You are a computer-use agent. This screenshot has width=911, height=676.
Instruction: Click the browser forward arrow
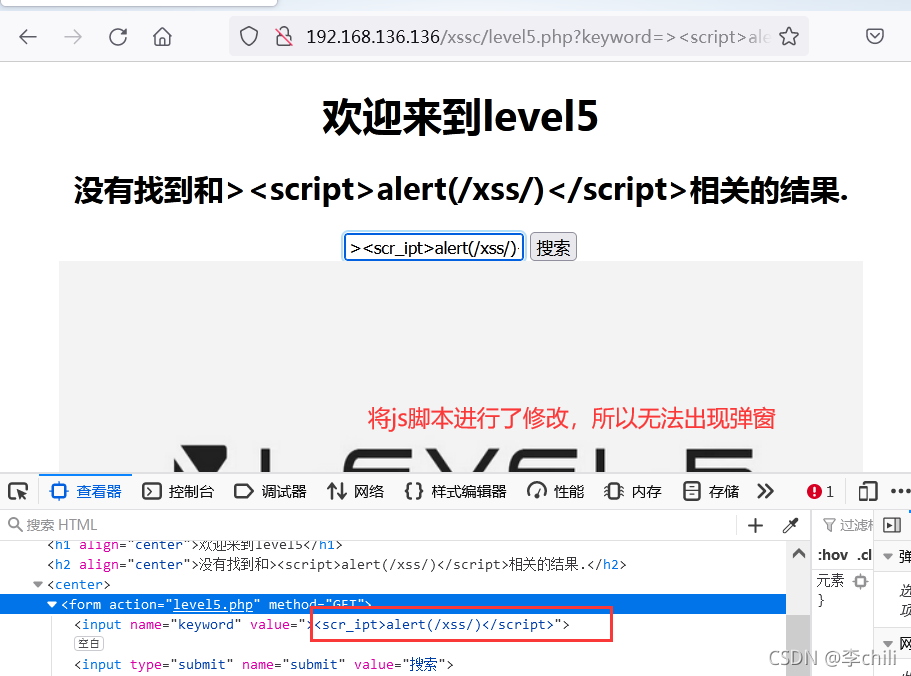(73, 37)
